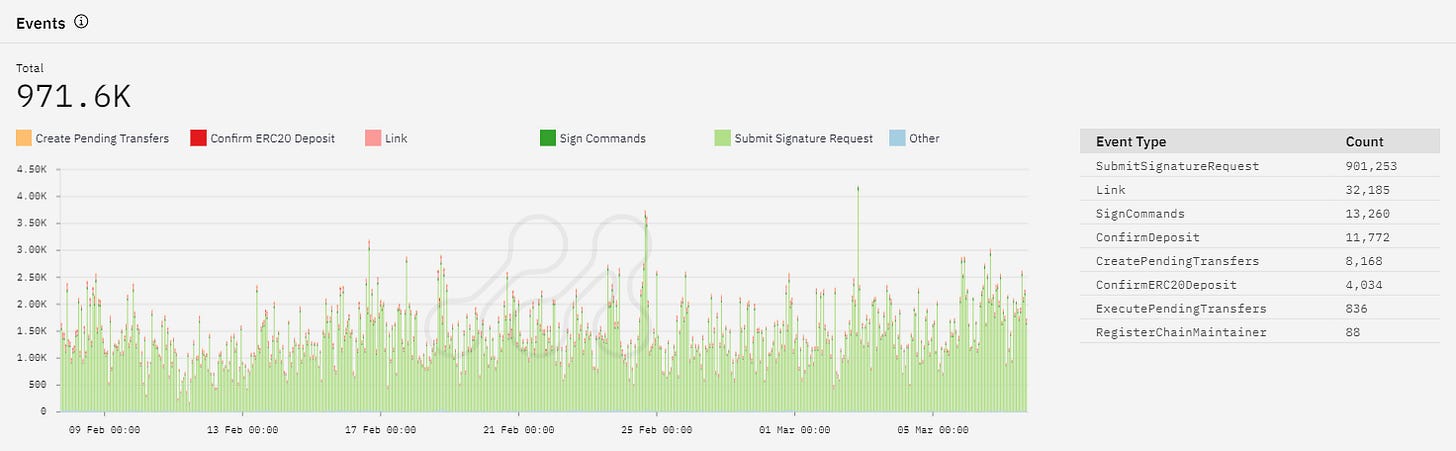Toggle the Other light blue legend swatch

tap(896, 138)
